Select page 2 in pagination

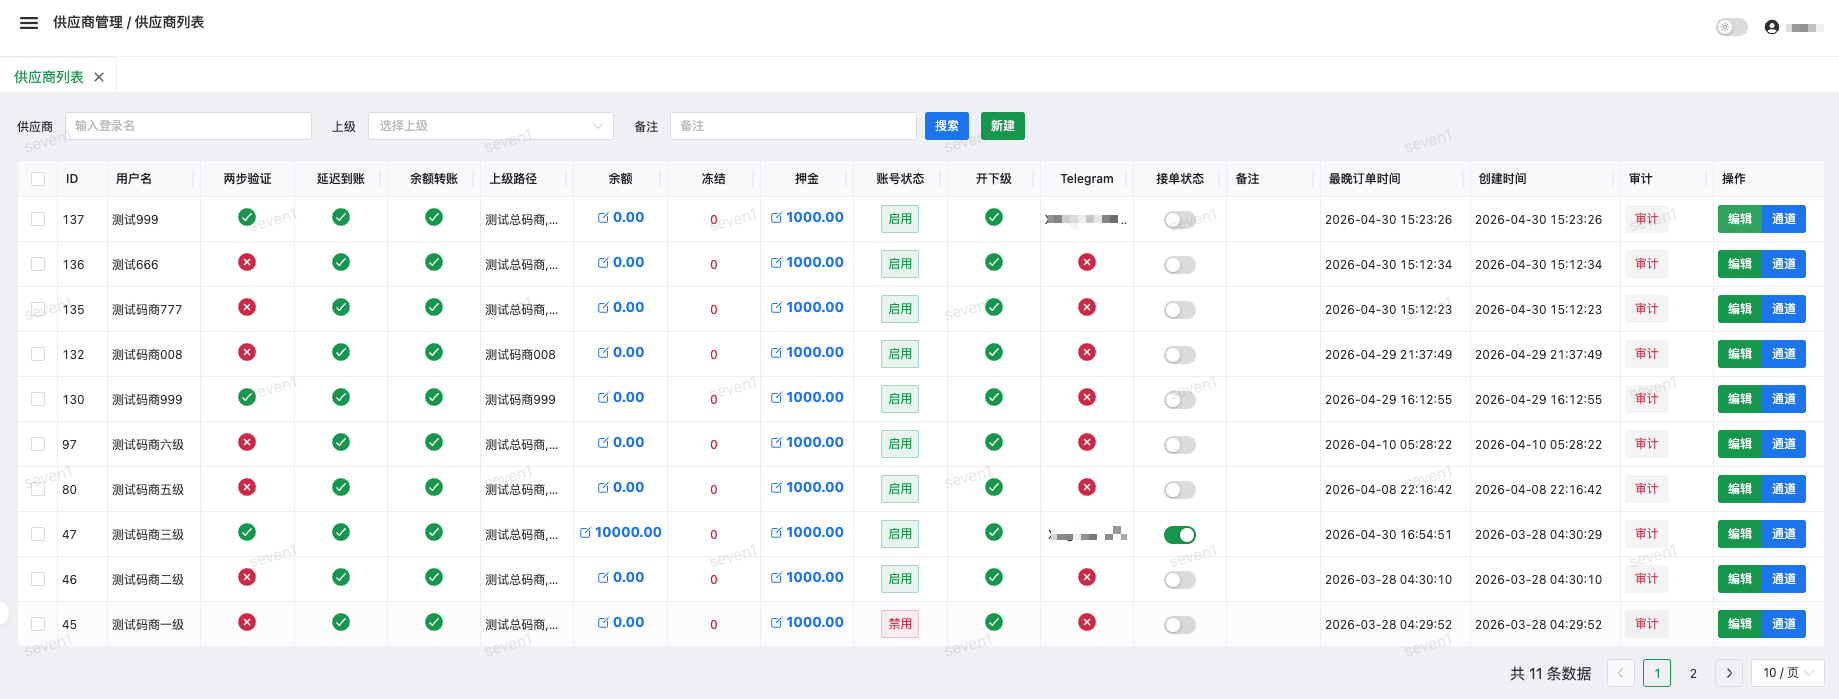click(1693, 673)
